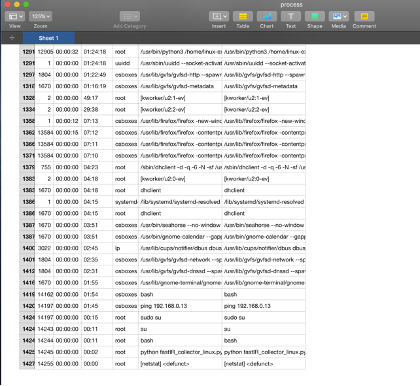Click the '02:45' elapsed time cell

click(97, 248)
